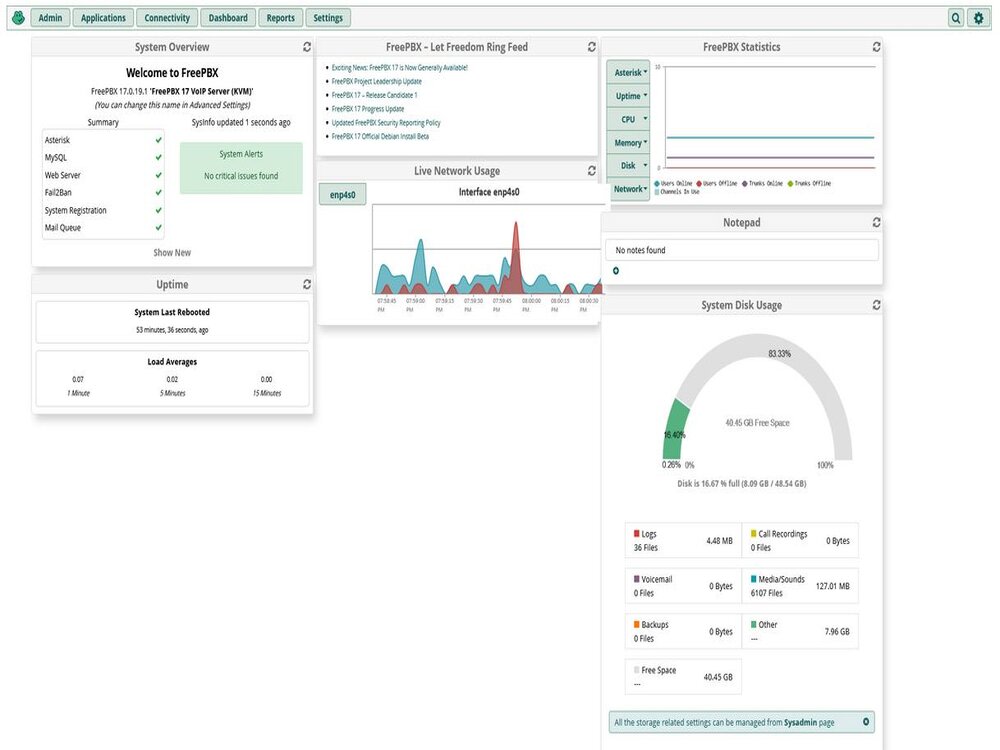Viewport: 1000px width, 750px height.
Task: Open the search magnifier icon
Action: pyautogui.click(x=955, y=18)
